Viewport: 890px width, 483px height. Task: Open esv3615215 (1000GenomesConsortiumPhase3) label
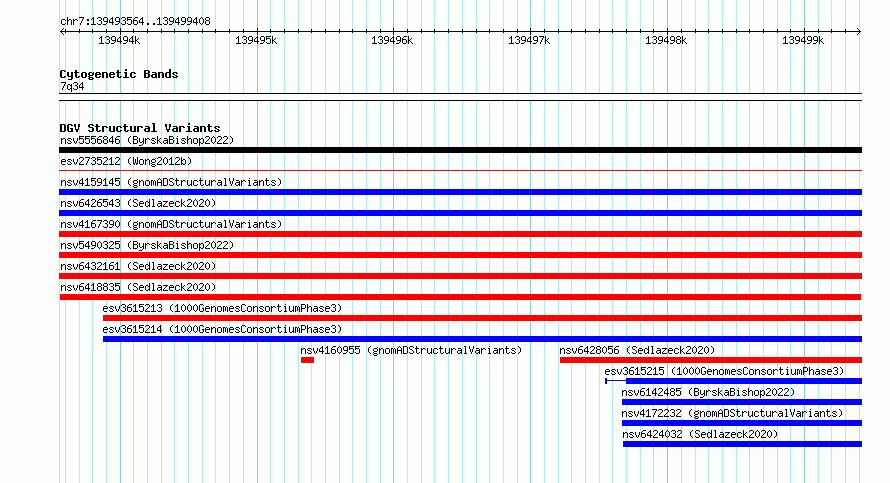724,371
